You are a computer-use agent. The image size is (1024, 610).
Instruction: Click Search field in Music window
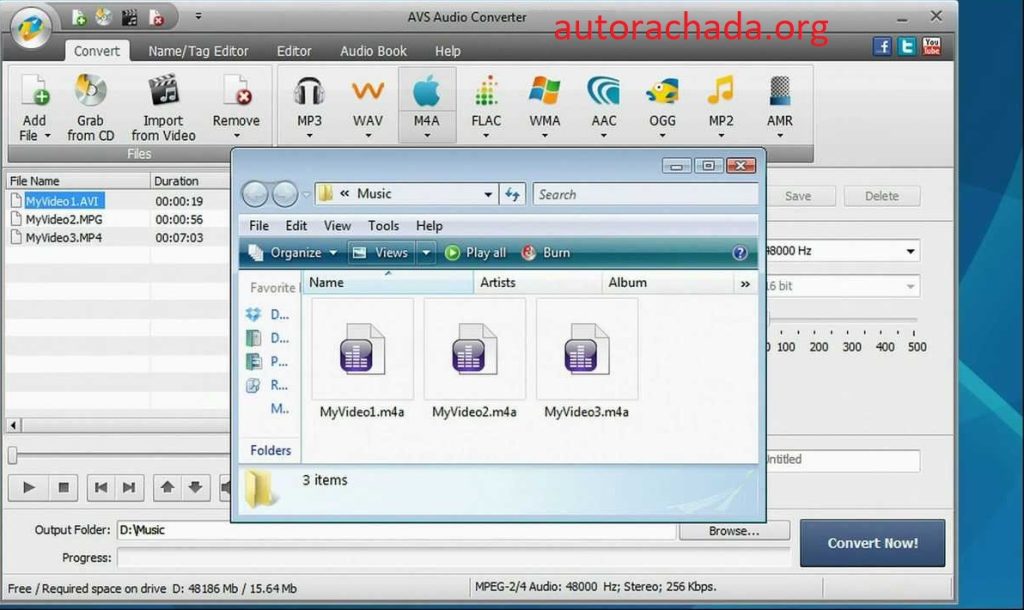point(645,195)
